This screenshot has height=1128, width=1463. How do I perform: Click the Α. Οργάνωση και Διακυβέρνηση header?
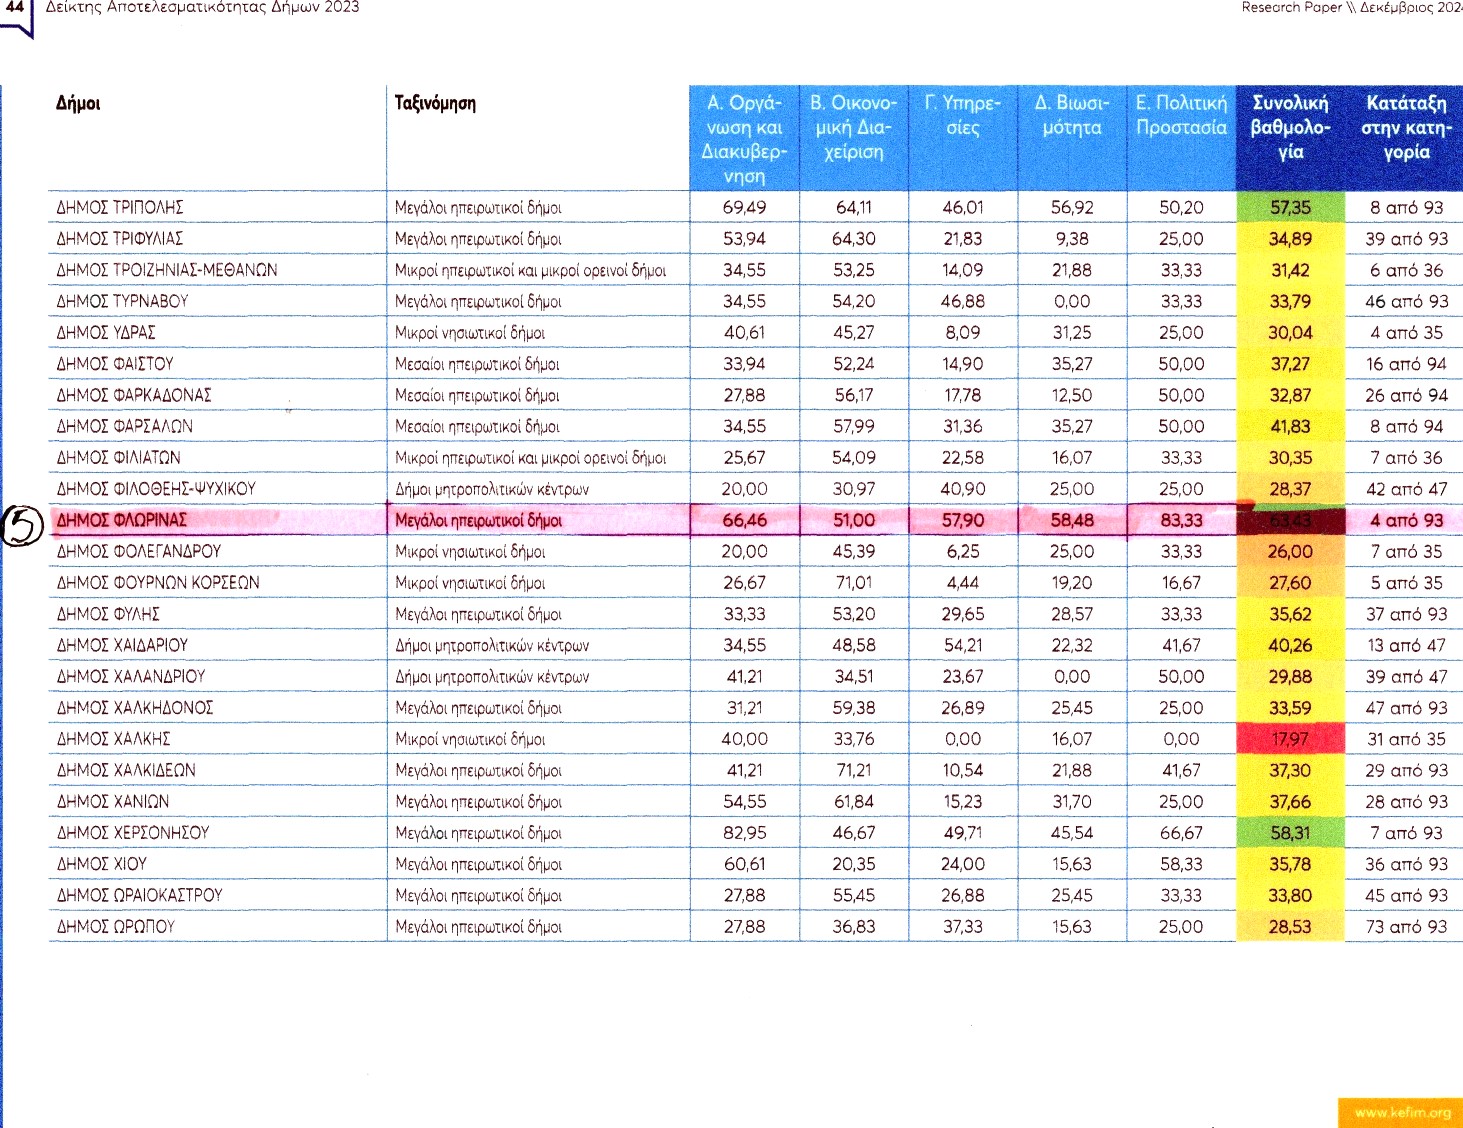coord(744,139)
